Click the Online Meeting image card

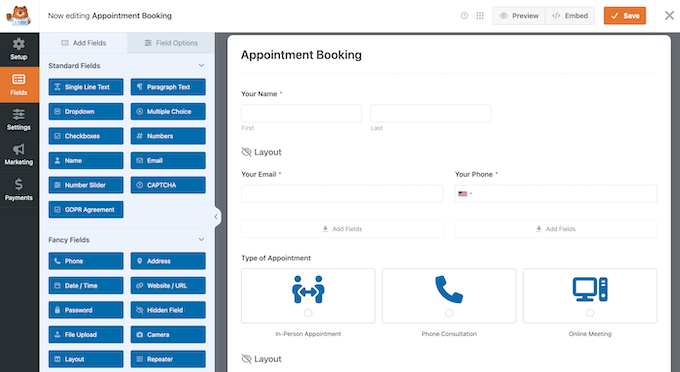pos(590,296)
